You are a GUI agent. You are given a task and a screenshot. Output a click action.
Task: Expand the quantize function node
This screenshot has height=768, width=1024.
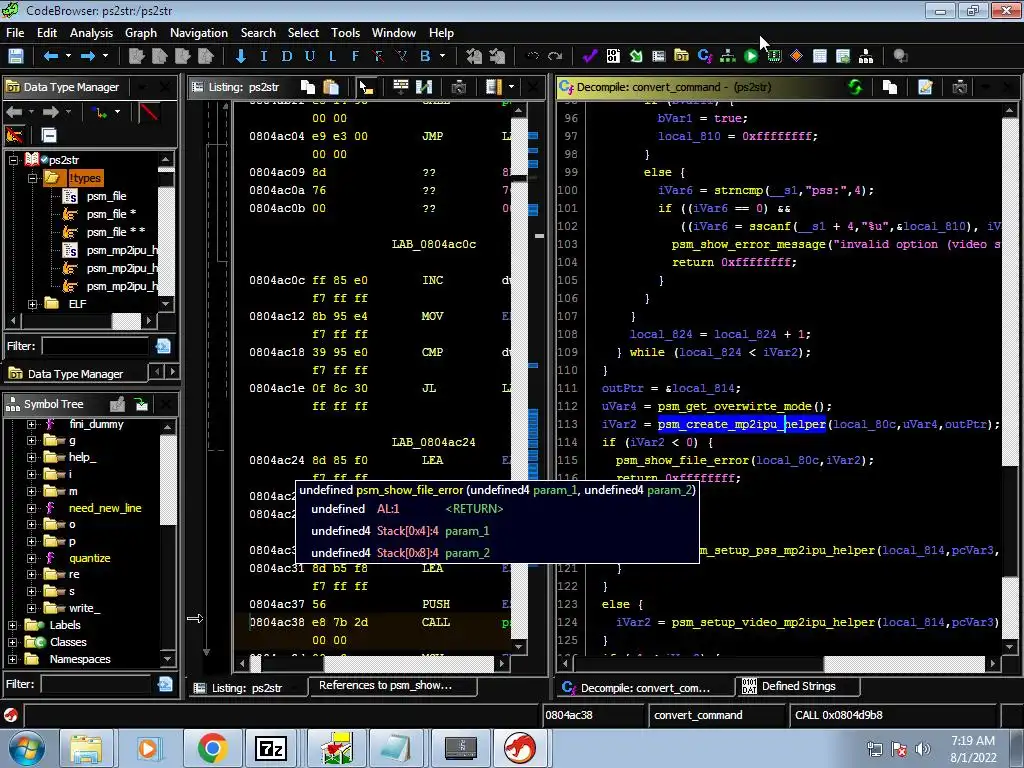pos(31,558)
